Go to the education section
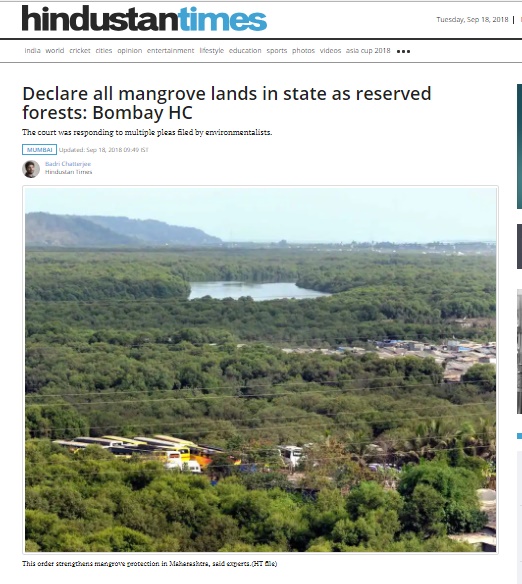The height and width of the screenshot is (584, 522). [x=245, y=51]
